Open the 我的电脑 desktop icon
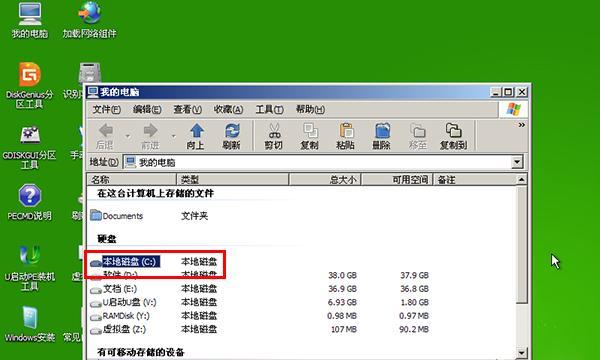The height and width of the screenshot is (360, 600). point(29,20)
